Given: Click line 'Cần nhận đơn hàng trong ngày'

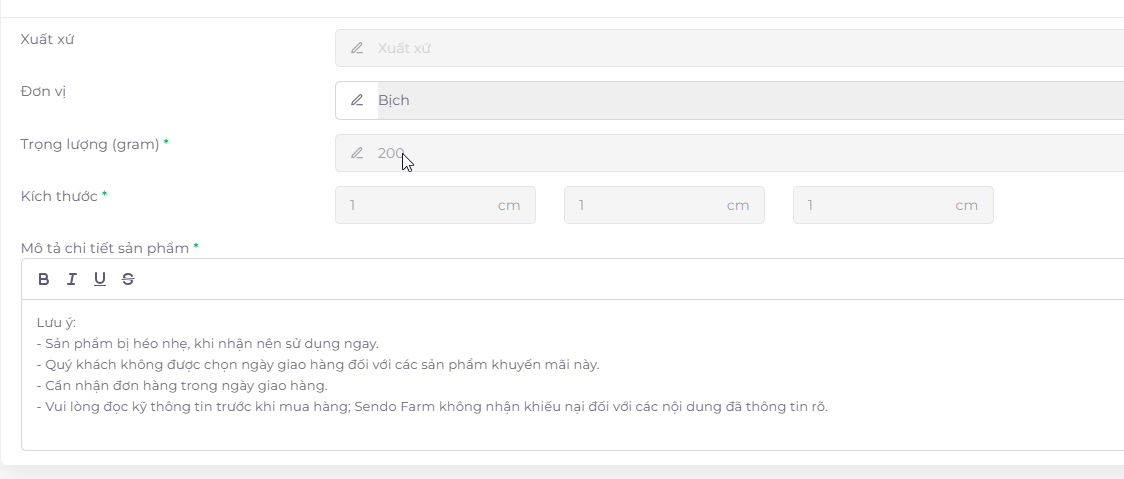Looking at the screenshot, I should click(x=182, y=386).
